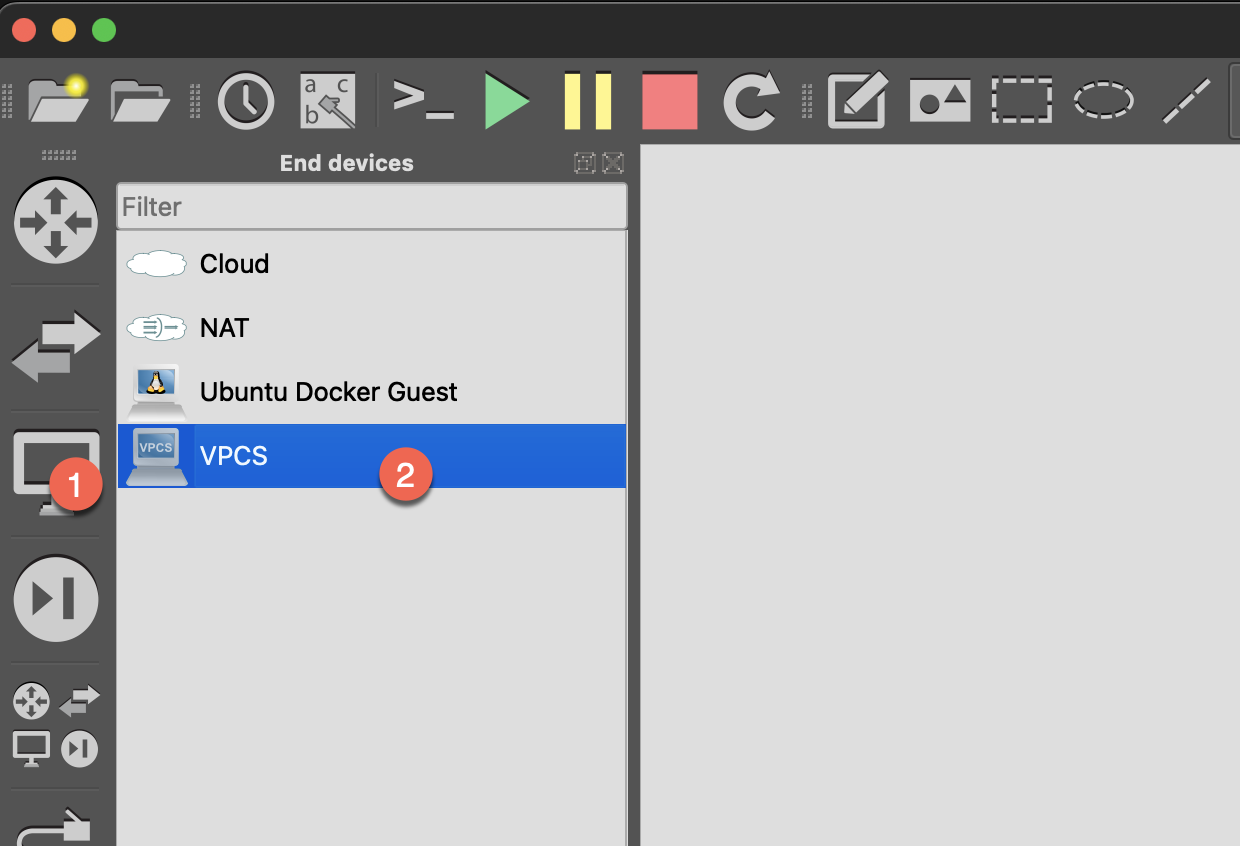Pause all nodes with yellow pause button
The height and width of the screenshot is (846, 1240).
tap(588, 100)
